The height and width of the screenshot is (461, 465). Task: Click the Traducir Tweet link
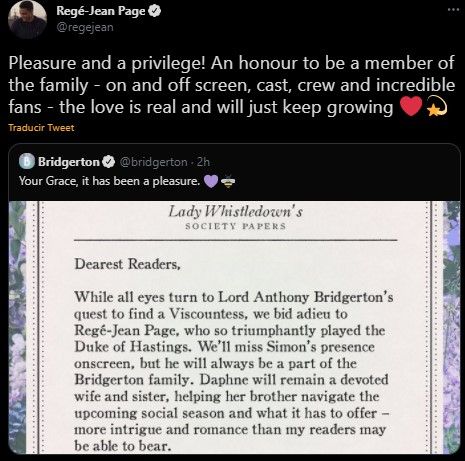(41, 128)
